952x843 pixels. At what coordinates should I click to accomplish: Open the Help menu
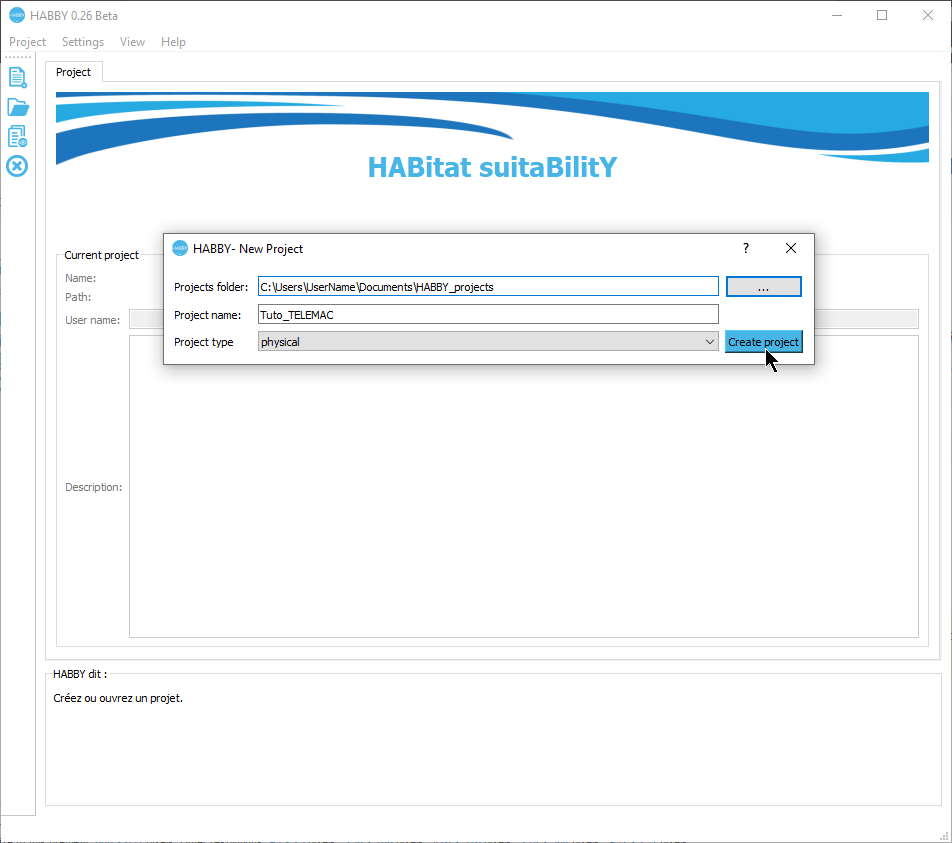[173, 42]
